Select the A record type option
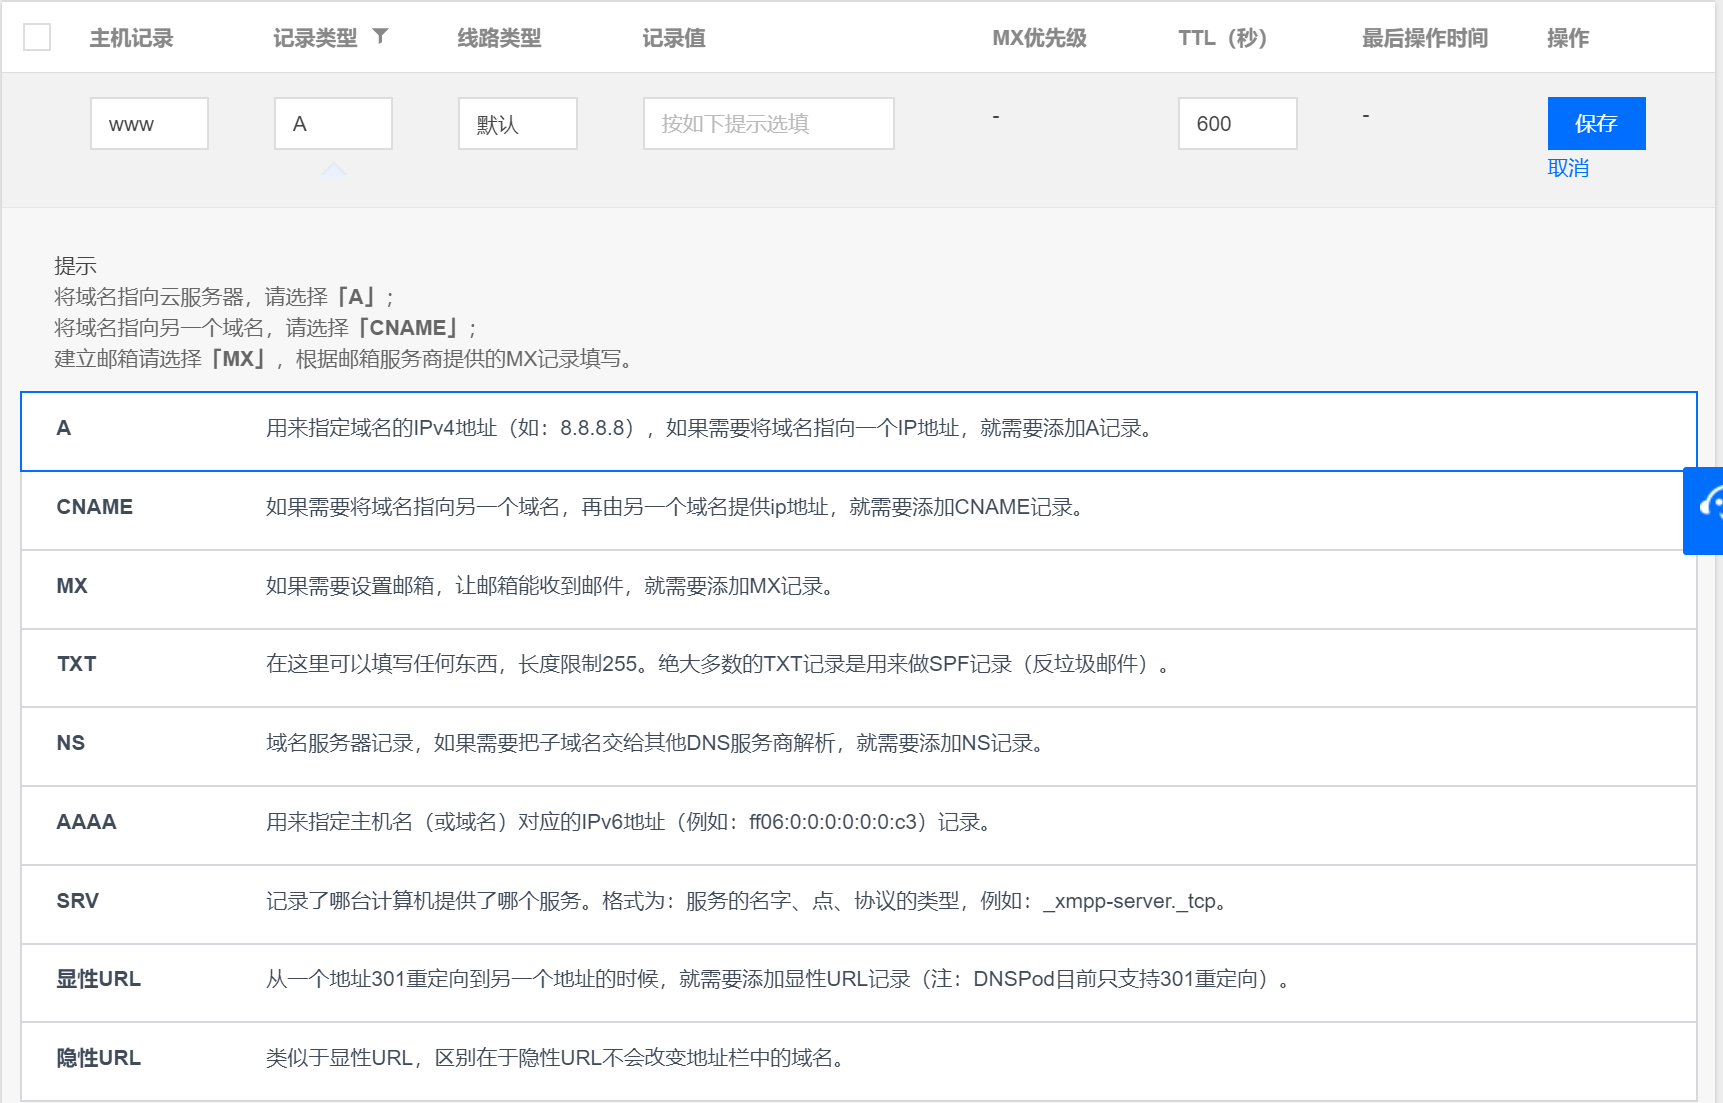This screenshot has height=1103, width=1723. 859,431
